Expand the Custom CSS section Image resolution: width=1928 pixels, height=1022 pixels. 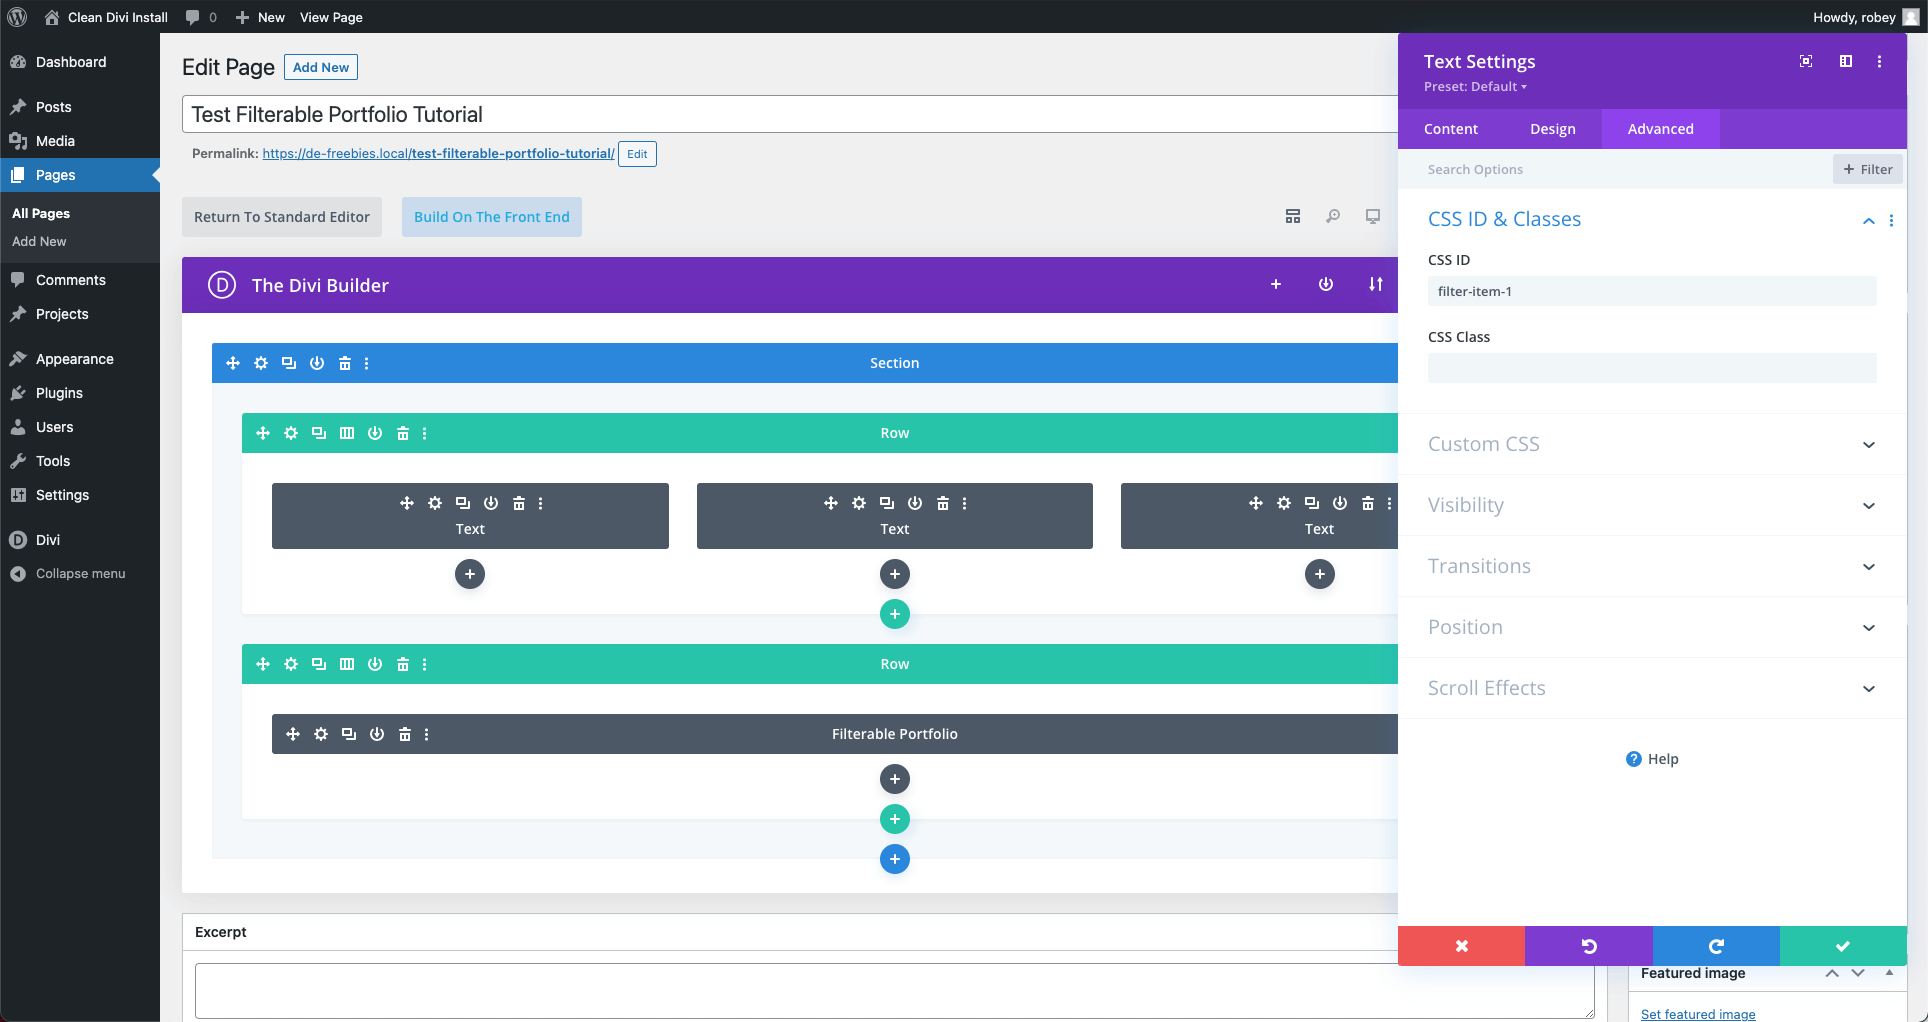pyautogui.click(x=1652, y=444)
